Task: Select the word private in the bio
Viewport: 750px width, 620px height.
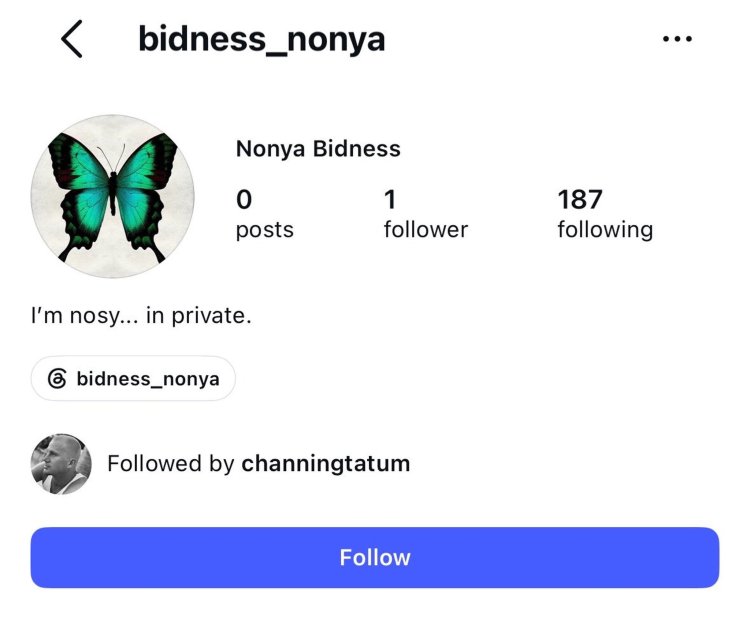Action: click(x=211, y=316)
